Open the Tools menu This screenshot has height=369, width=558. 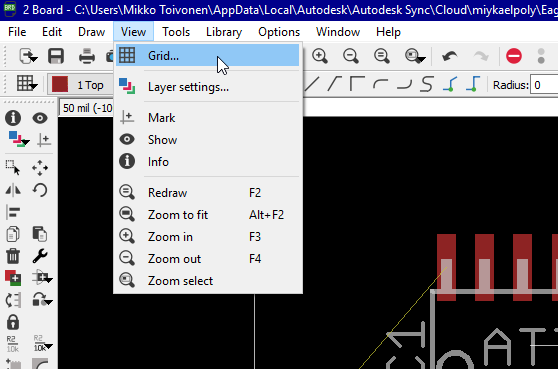(176, 32)
